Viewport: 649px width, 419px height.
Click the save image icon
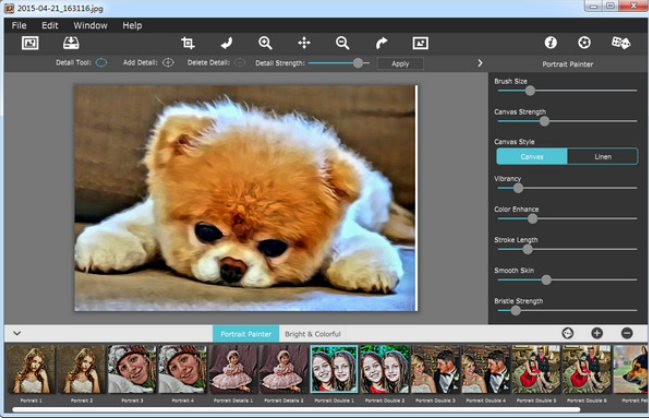point(71,43)
